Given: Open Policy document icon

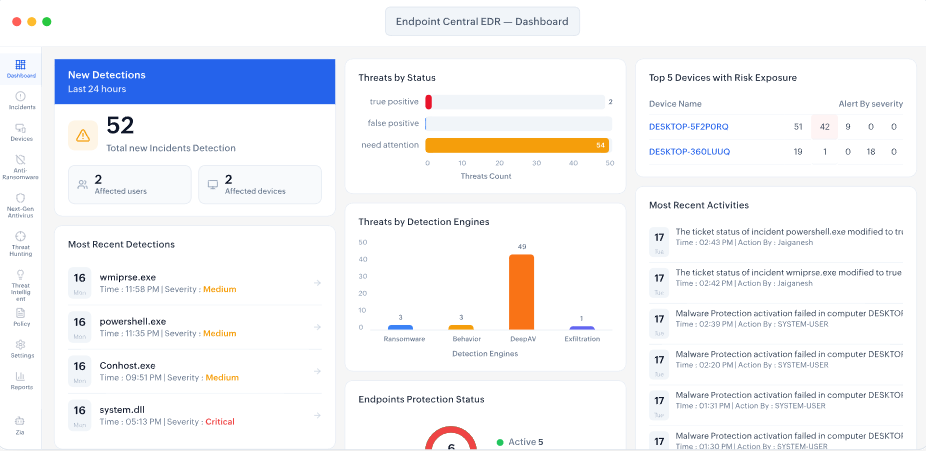Looking at the screenshot, I should point(21,313).
